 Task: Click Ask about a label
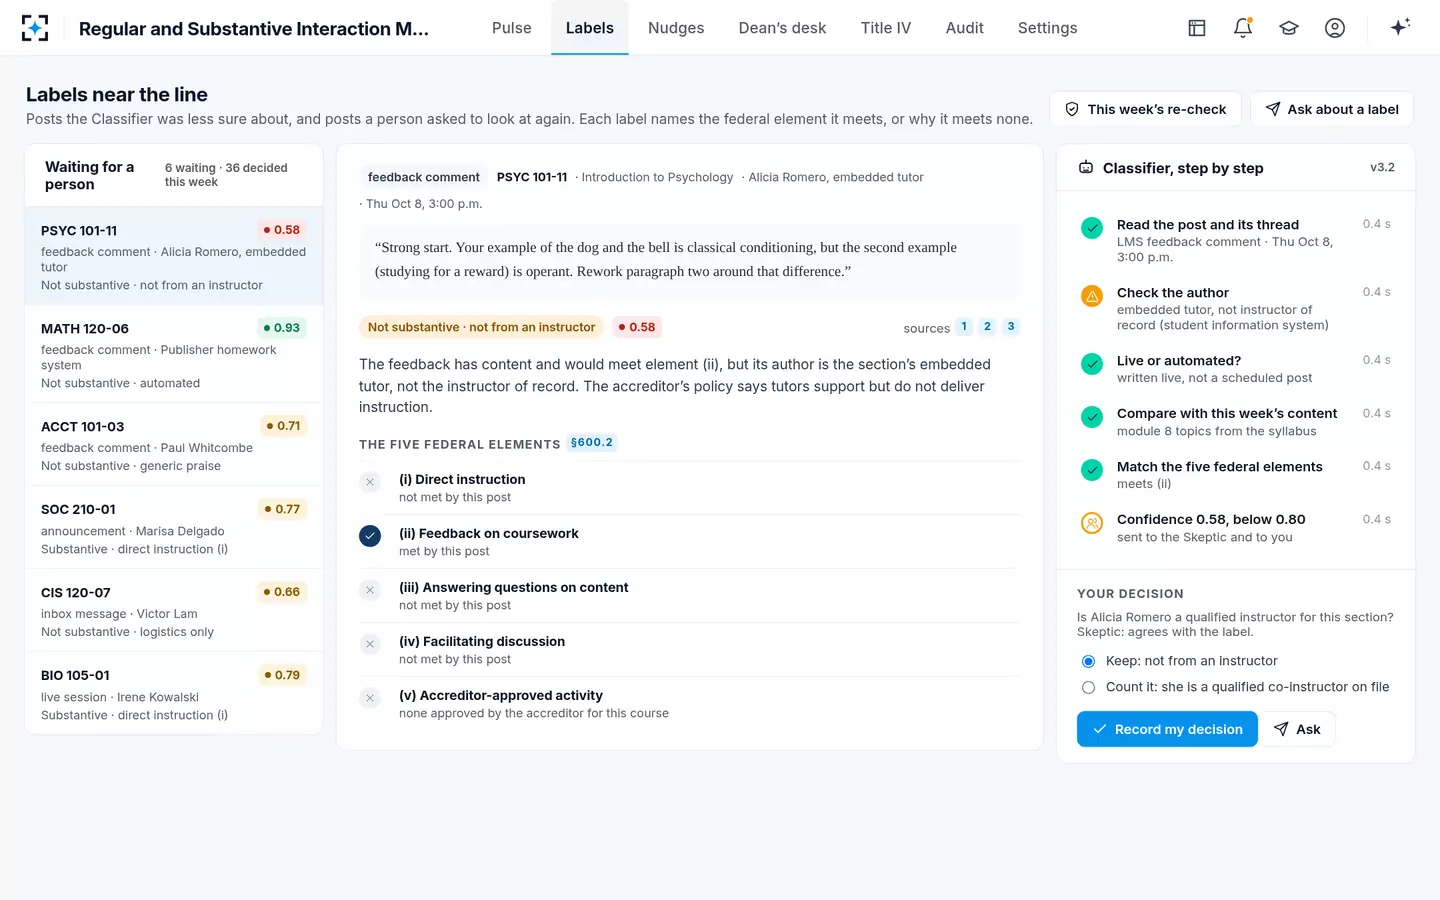[x=1331, y=109]
